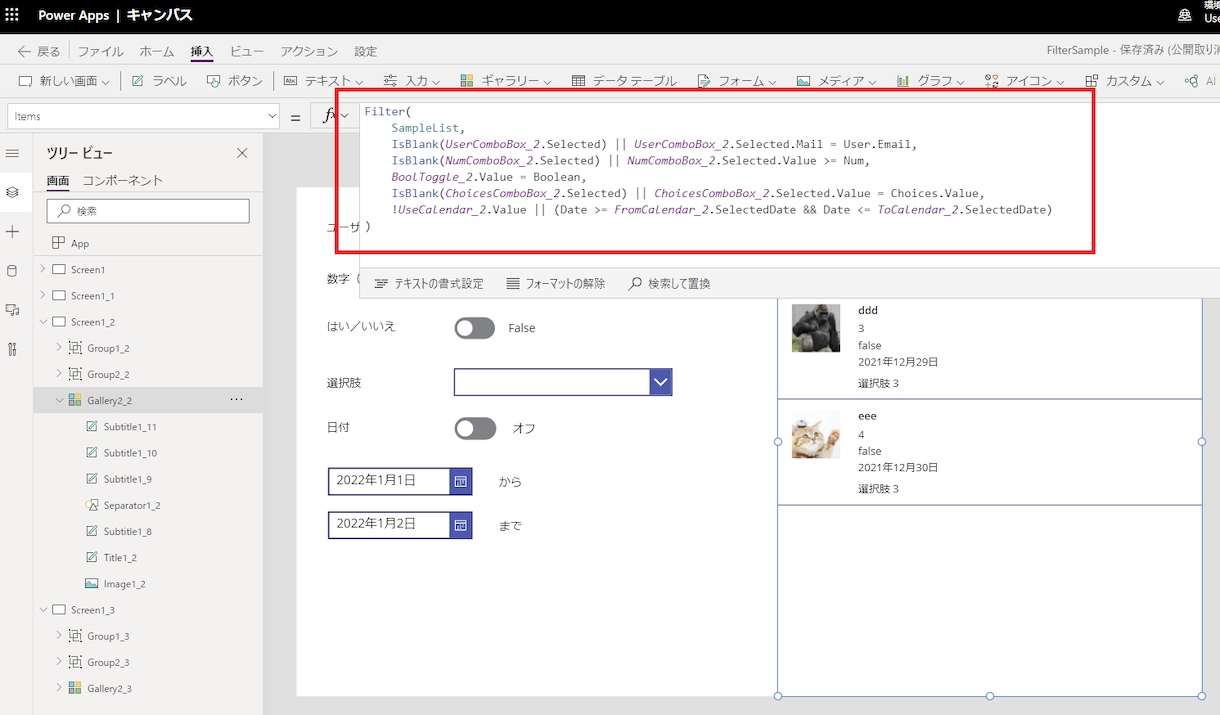Screen dimensions: 1220x715
Task: Click the environment icon in header
Action: pyautogui.click(x=1185, y=15)
